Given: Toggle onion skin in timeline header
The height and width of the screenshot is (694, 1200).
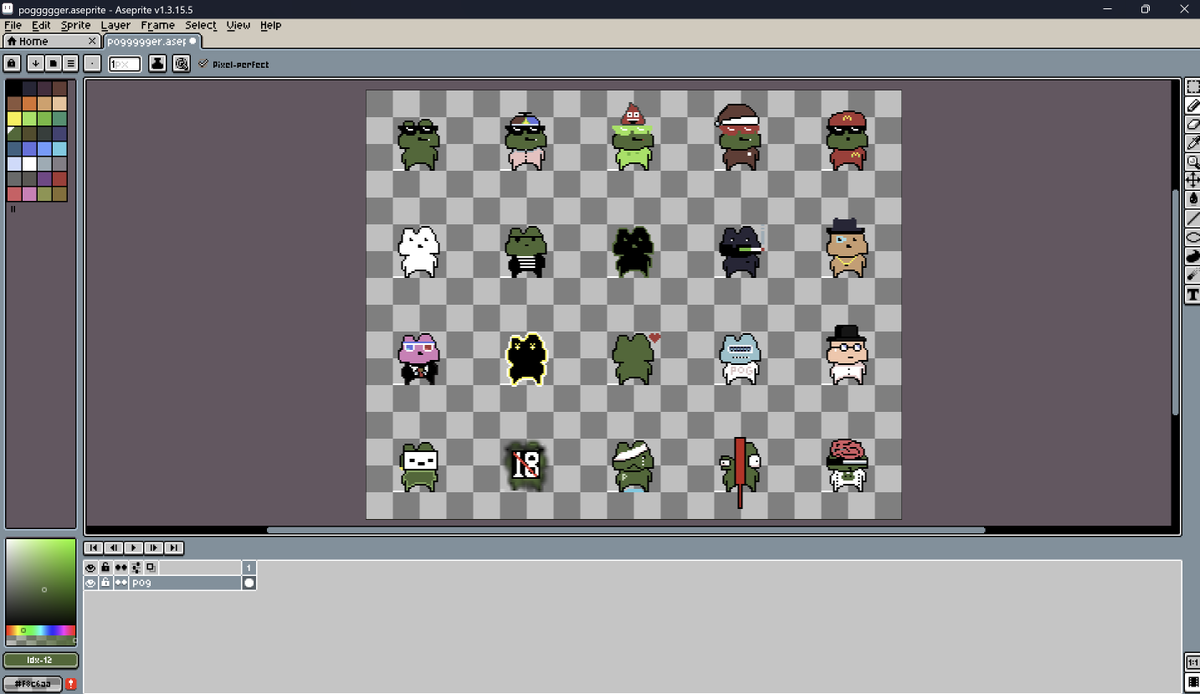Looking at the screenshot, I should tap(151, 567).
